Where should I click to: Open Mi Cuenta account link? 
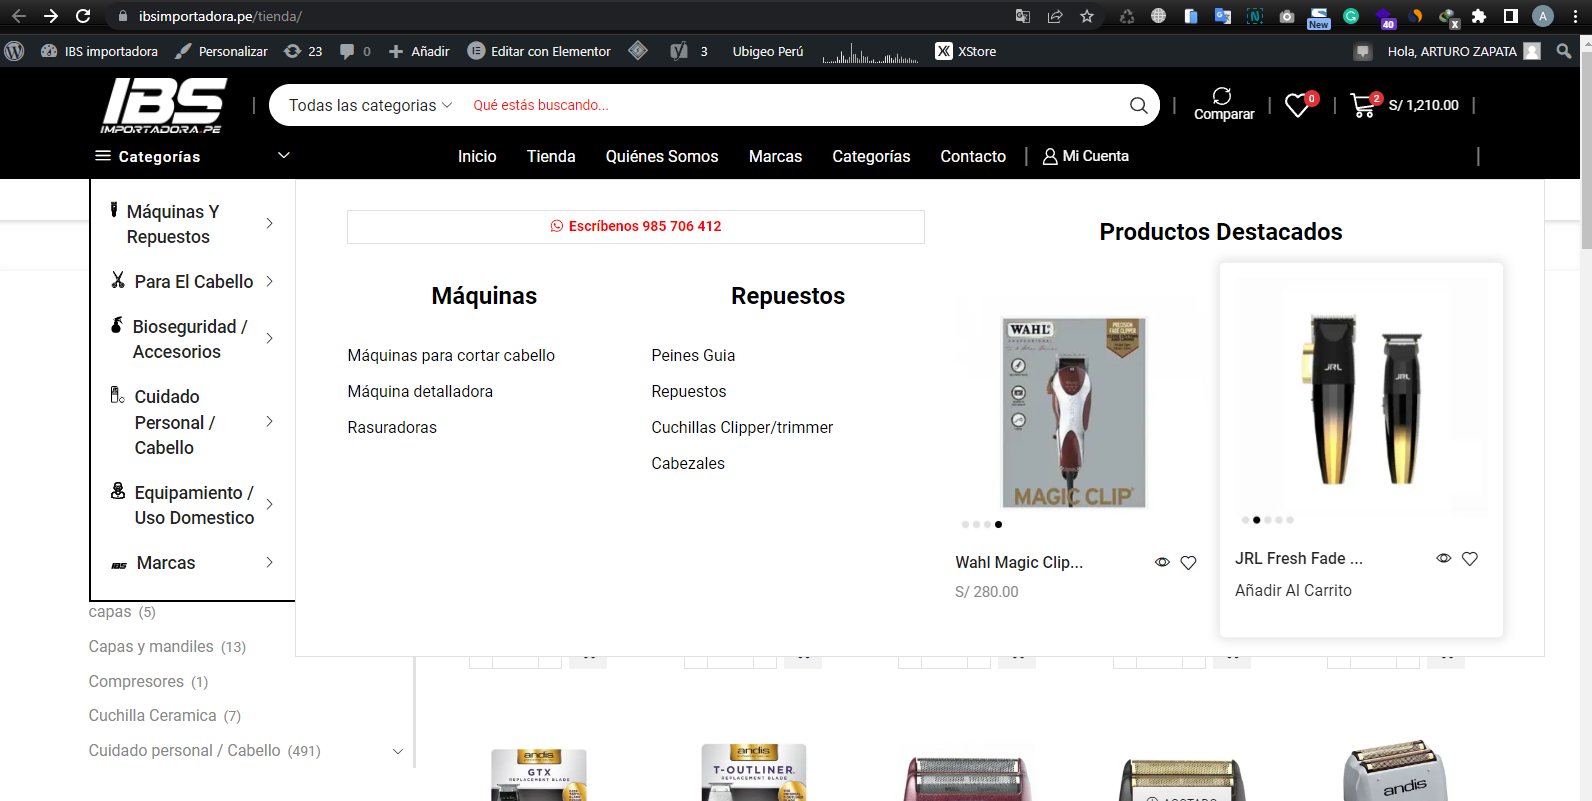[1086, 156]
